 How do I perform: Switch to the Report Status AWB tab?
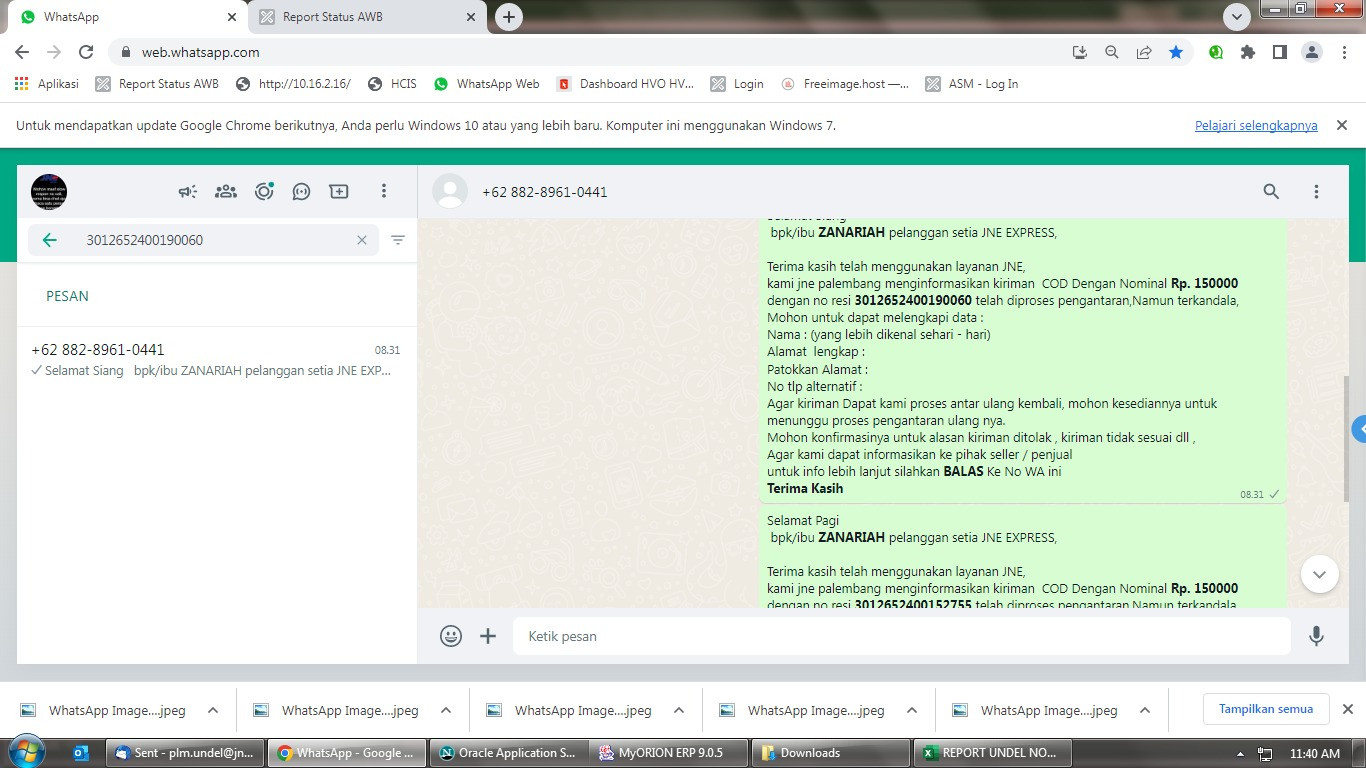[x=366, y=17]
